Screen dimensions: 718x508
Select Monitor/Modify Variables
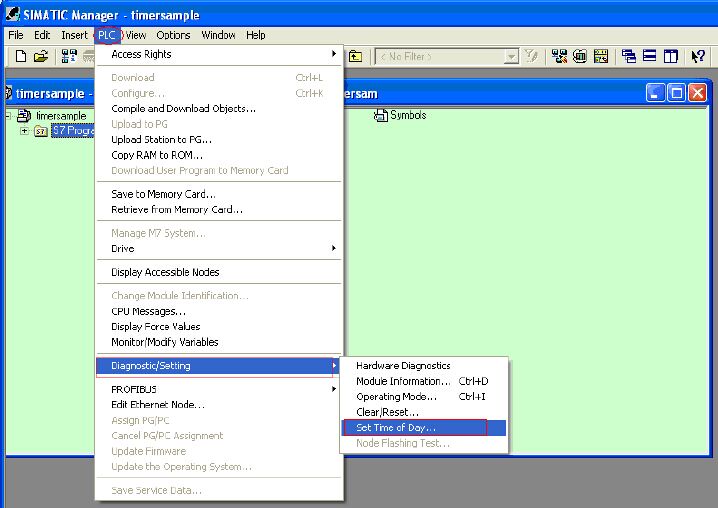[x=219, y=342]
